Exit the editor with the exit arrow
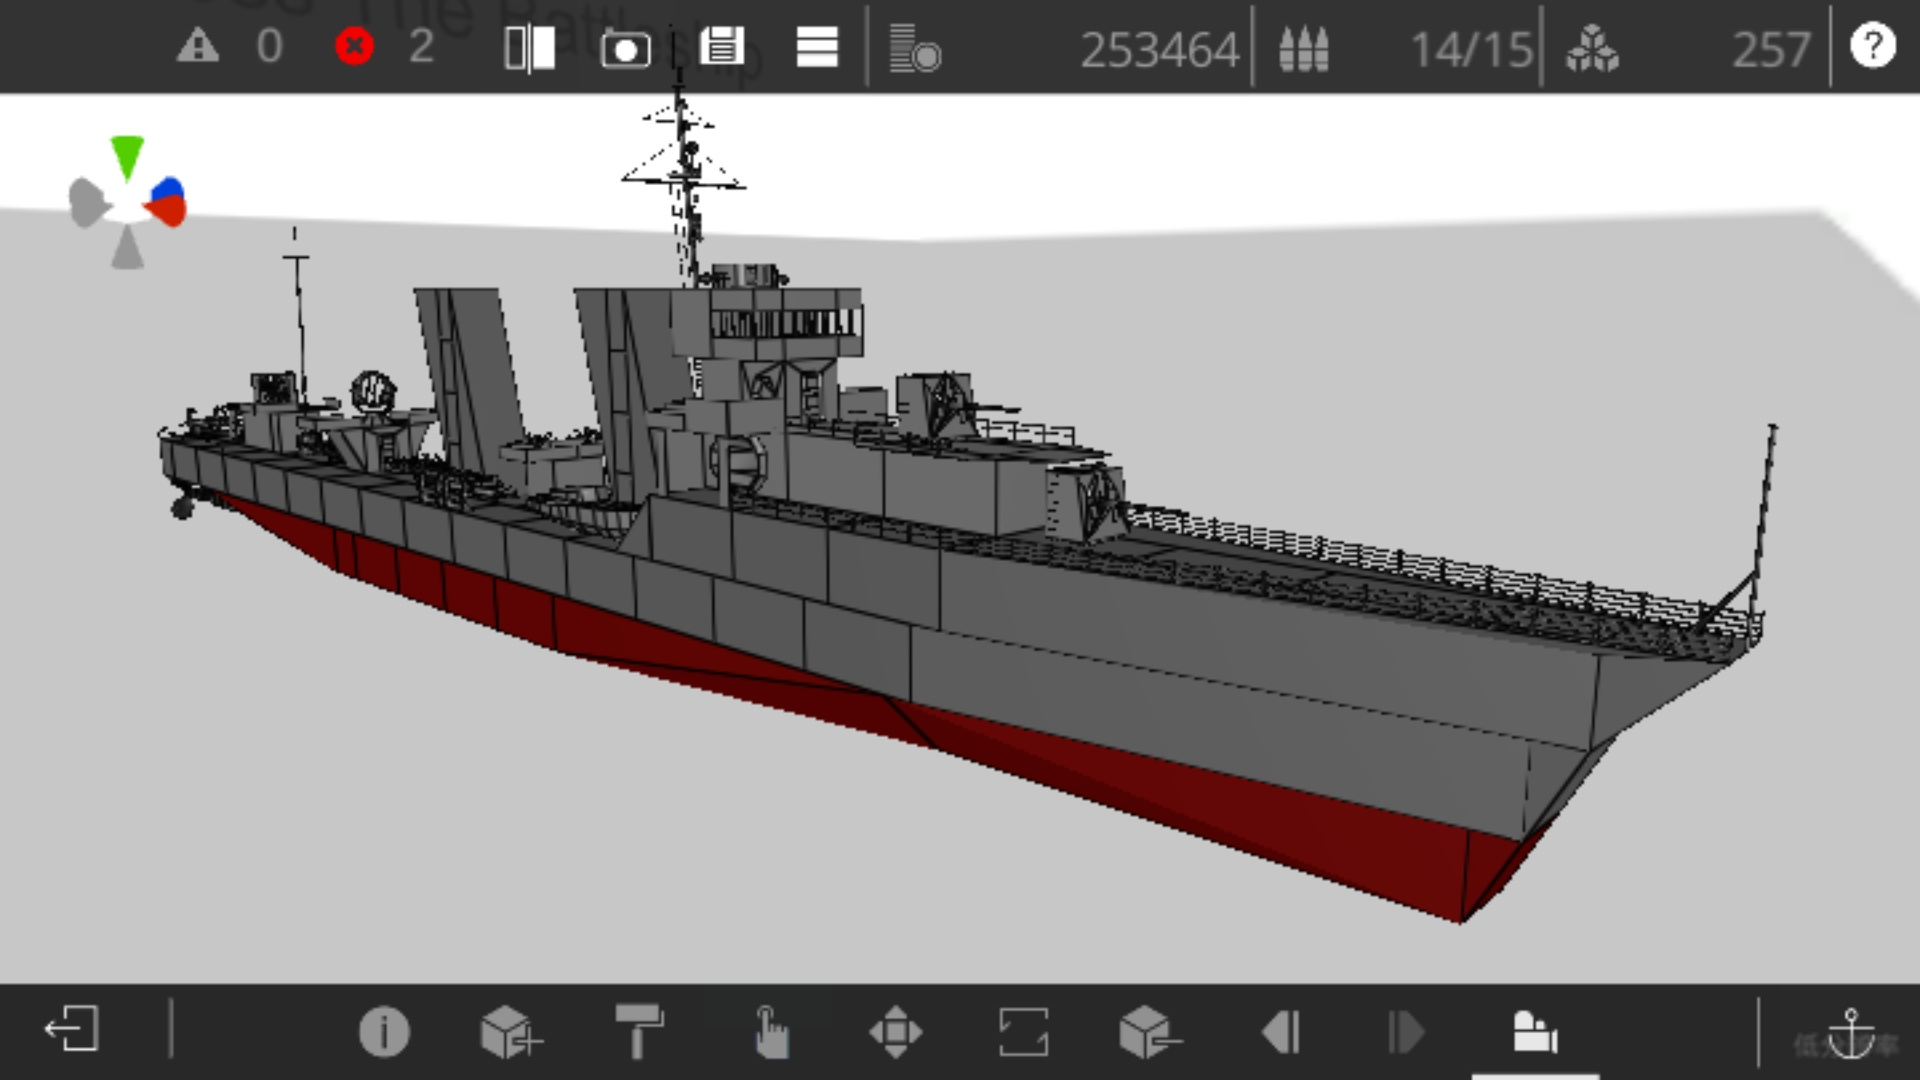The height and width of the screenshot is (1080, 1920). pyautogui.click(x=72, y=1029)
